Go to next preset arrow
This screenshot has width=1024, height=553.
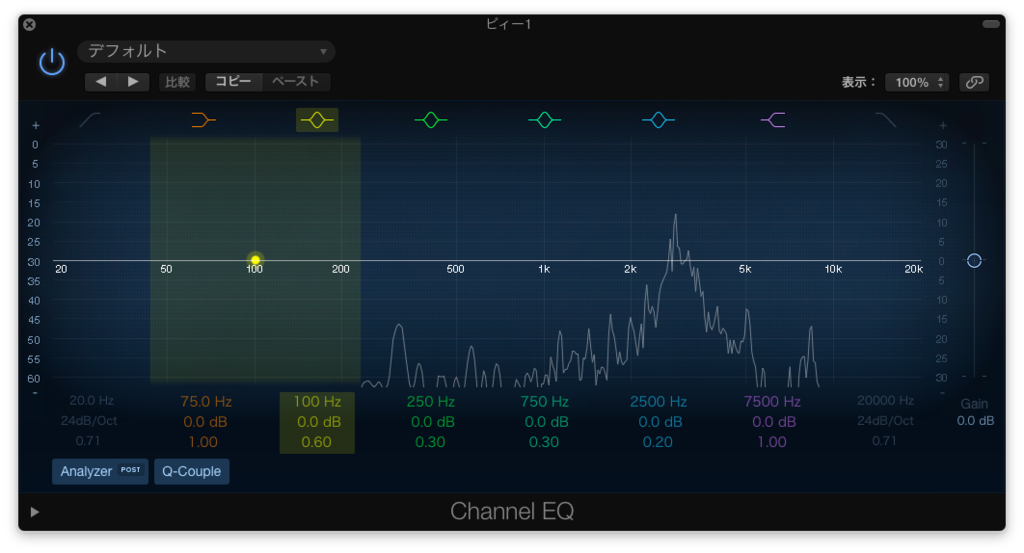[133, 82]
